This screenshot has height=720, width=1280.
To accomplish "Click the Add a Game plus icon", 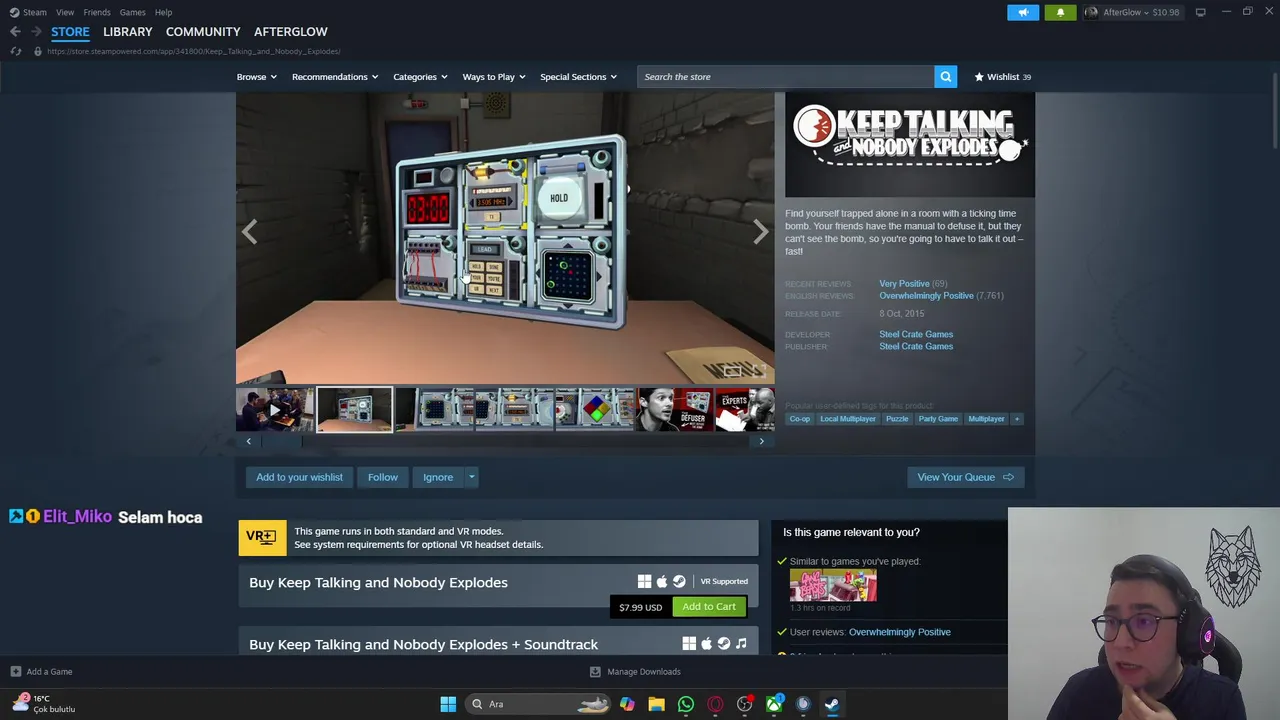I will pyautogui.click(x=15, y=672).
